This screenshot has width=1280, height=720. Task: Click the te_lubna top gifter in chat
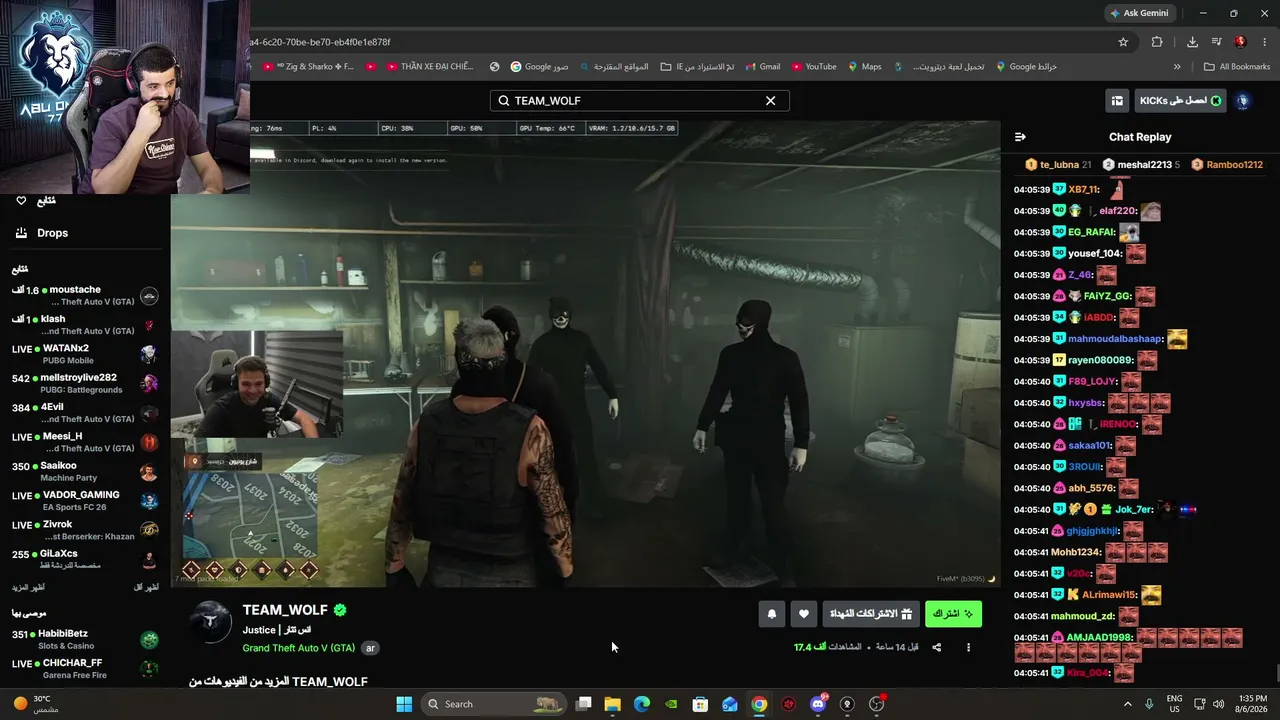pyautogui.click(x=1058, y=165)
